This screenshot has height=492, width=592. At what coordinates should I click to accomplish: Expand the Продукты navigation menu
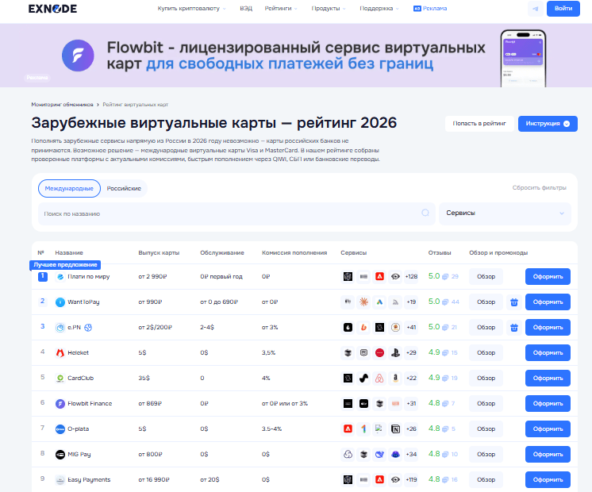click(328, 8)
